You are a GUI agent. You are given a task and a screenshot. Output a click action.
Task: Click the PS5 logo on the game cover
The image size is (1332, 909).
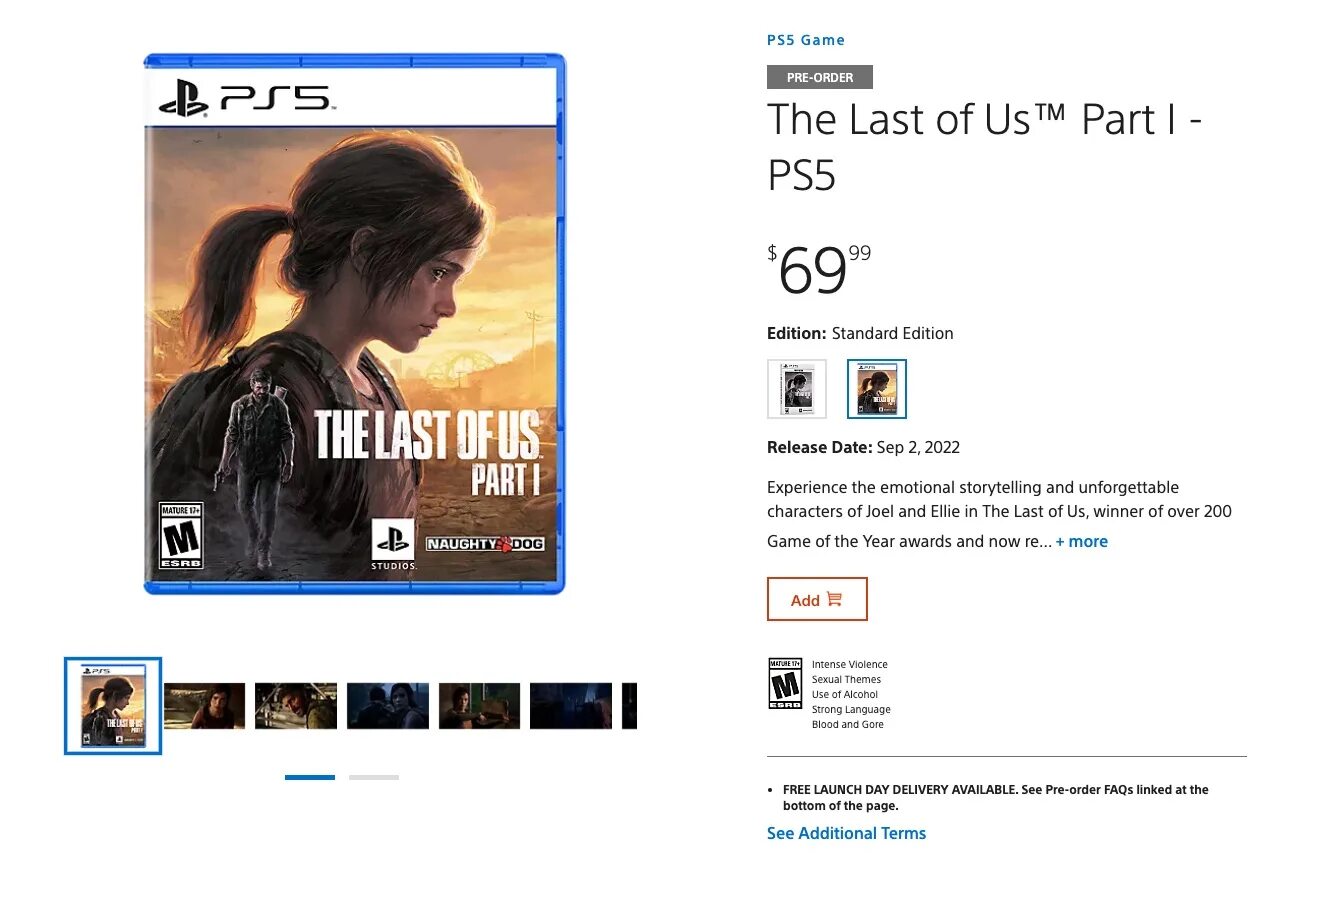pyautogui.click(x=245, y=99)
